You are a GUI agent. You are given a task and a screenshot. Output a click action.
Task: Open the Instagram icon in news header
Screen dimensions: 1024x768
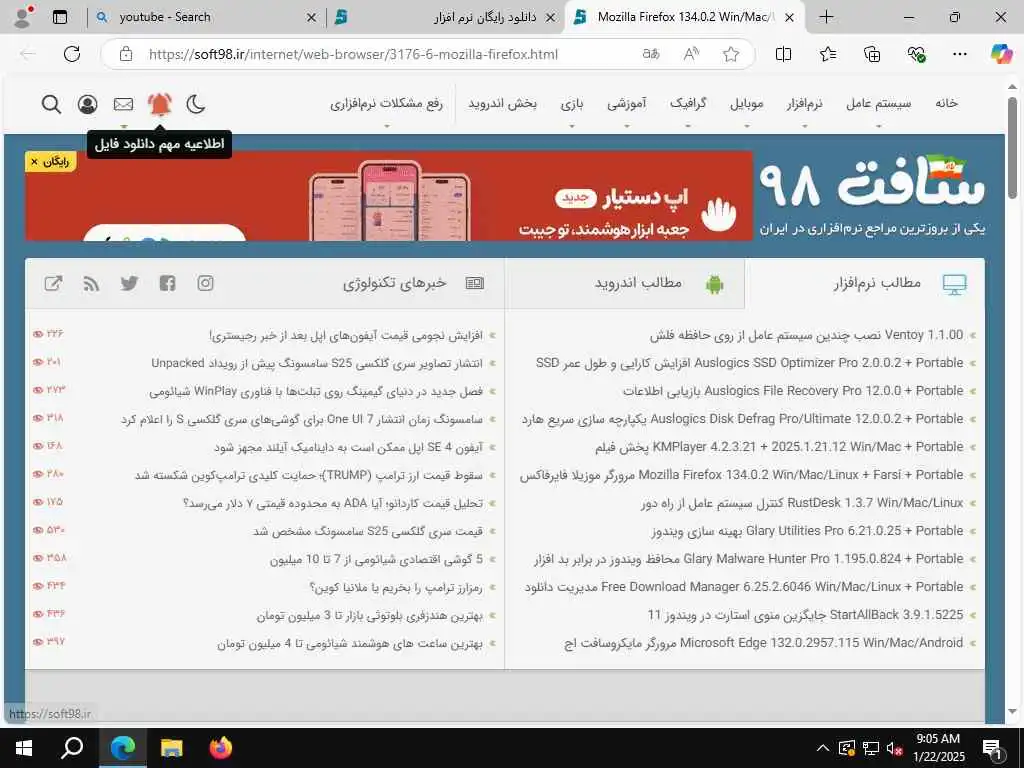206,283
